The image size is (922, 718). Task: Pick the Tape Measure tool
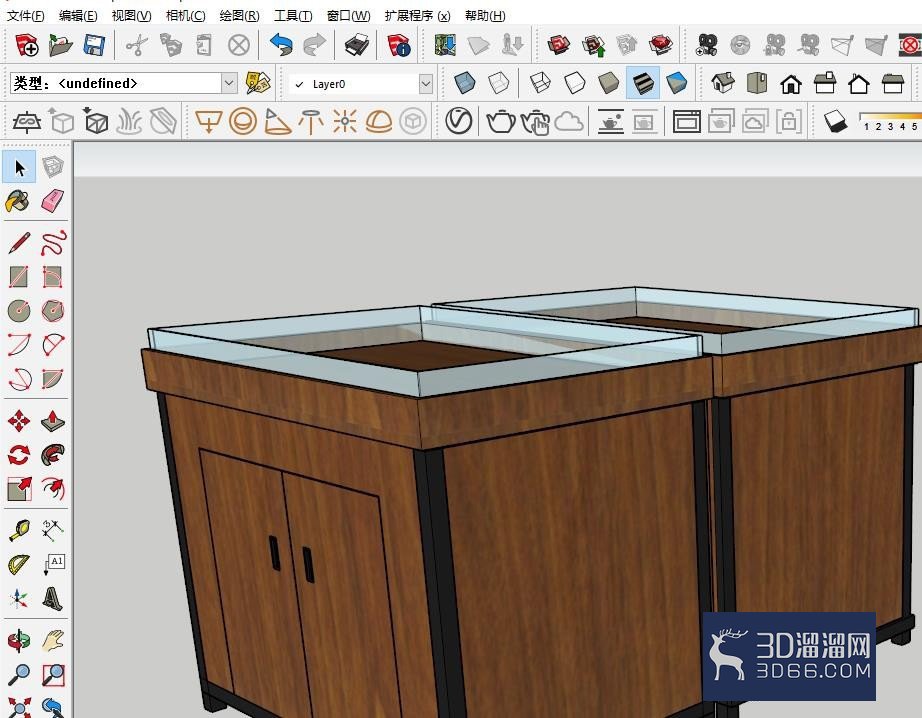pos(19,530)
